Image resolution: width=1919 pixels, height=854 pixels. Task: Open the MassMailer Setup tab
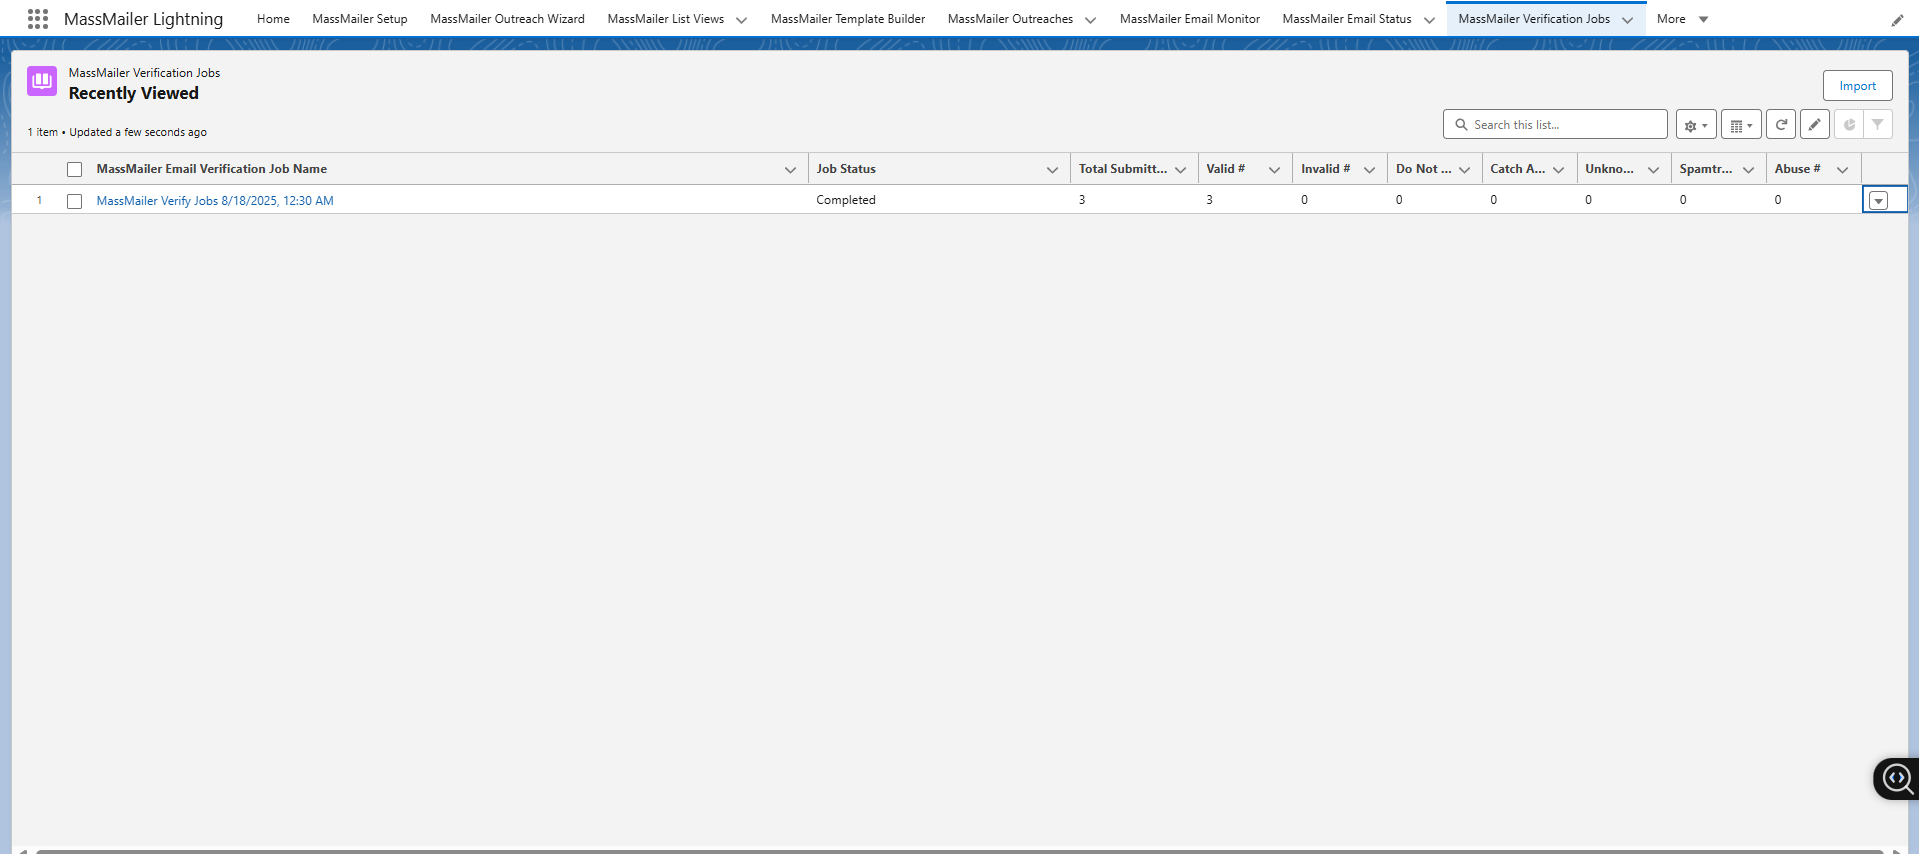click(360, 19)
